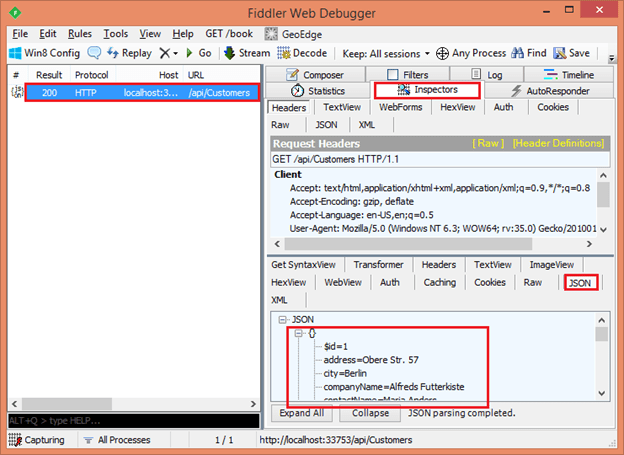
Task: Click the Accept-Encoding: gzip, deflate header line
Action: point(352,201)
